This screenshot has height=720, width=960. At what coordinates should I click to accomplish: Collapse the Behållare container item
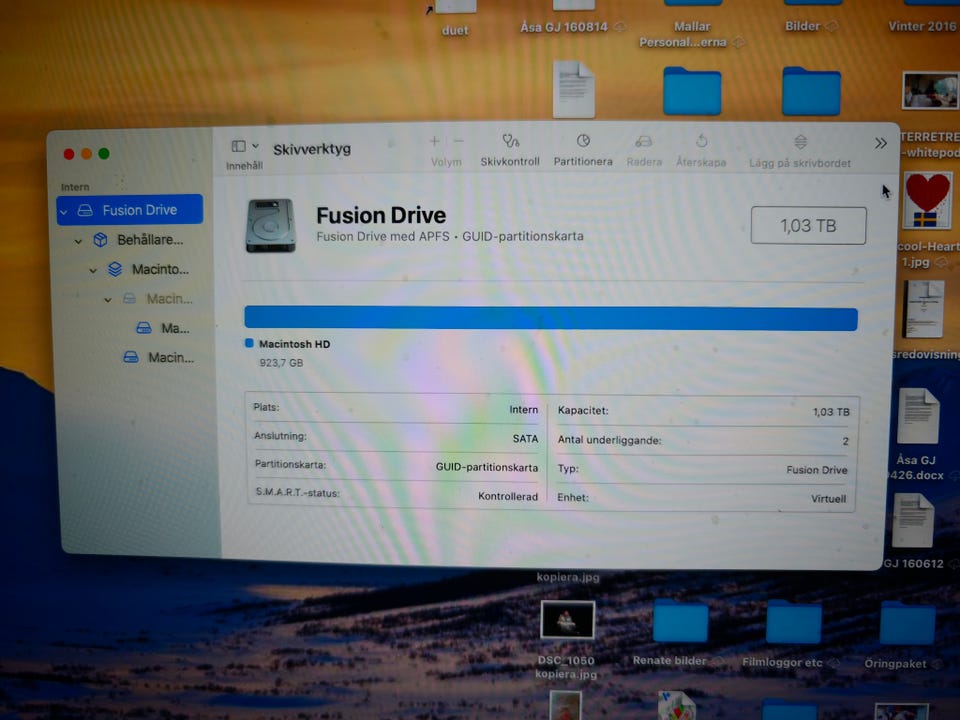[x=78, y=241]
